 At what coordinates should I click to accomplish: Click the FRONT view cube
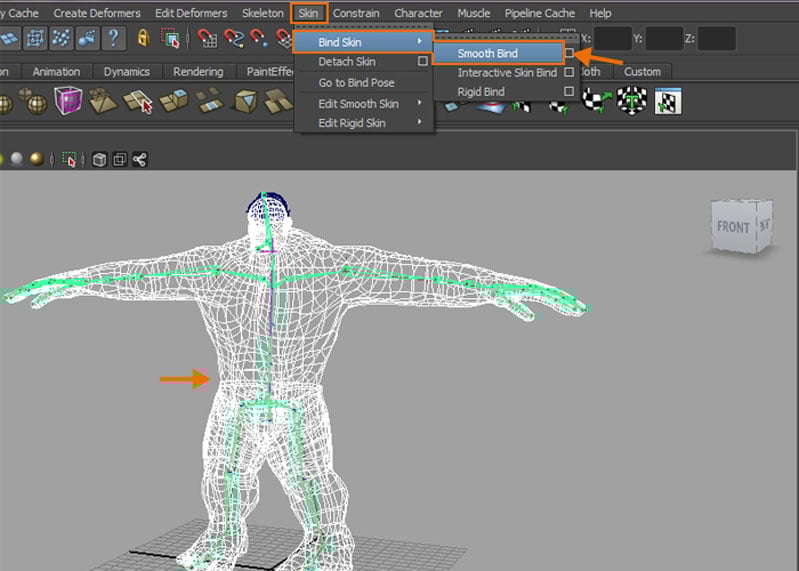734,228
